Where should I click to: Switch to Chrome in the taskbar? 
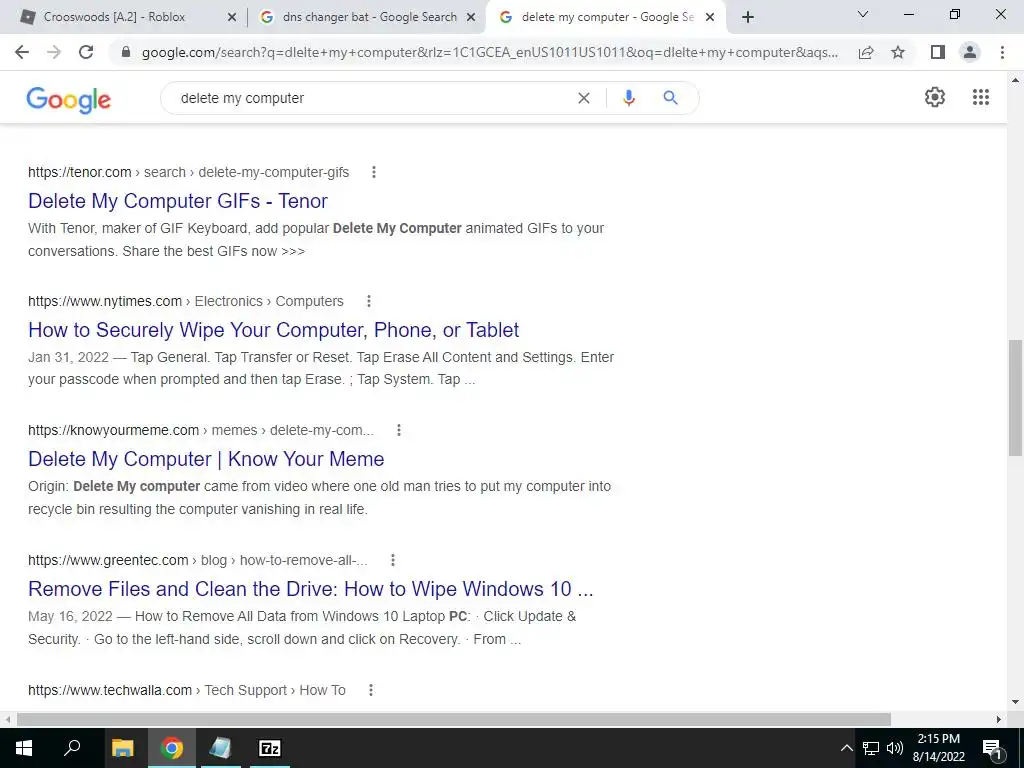(172, 748)
